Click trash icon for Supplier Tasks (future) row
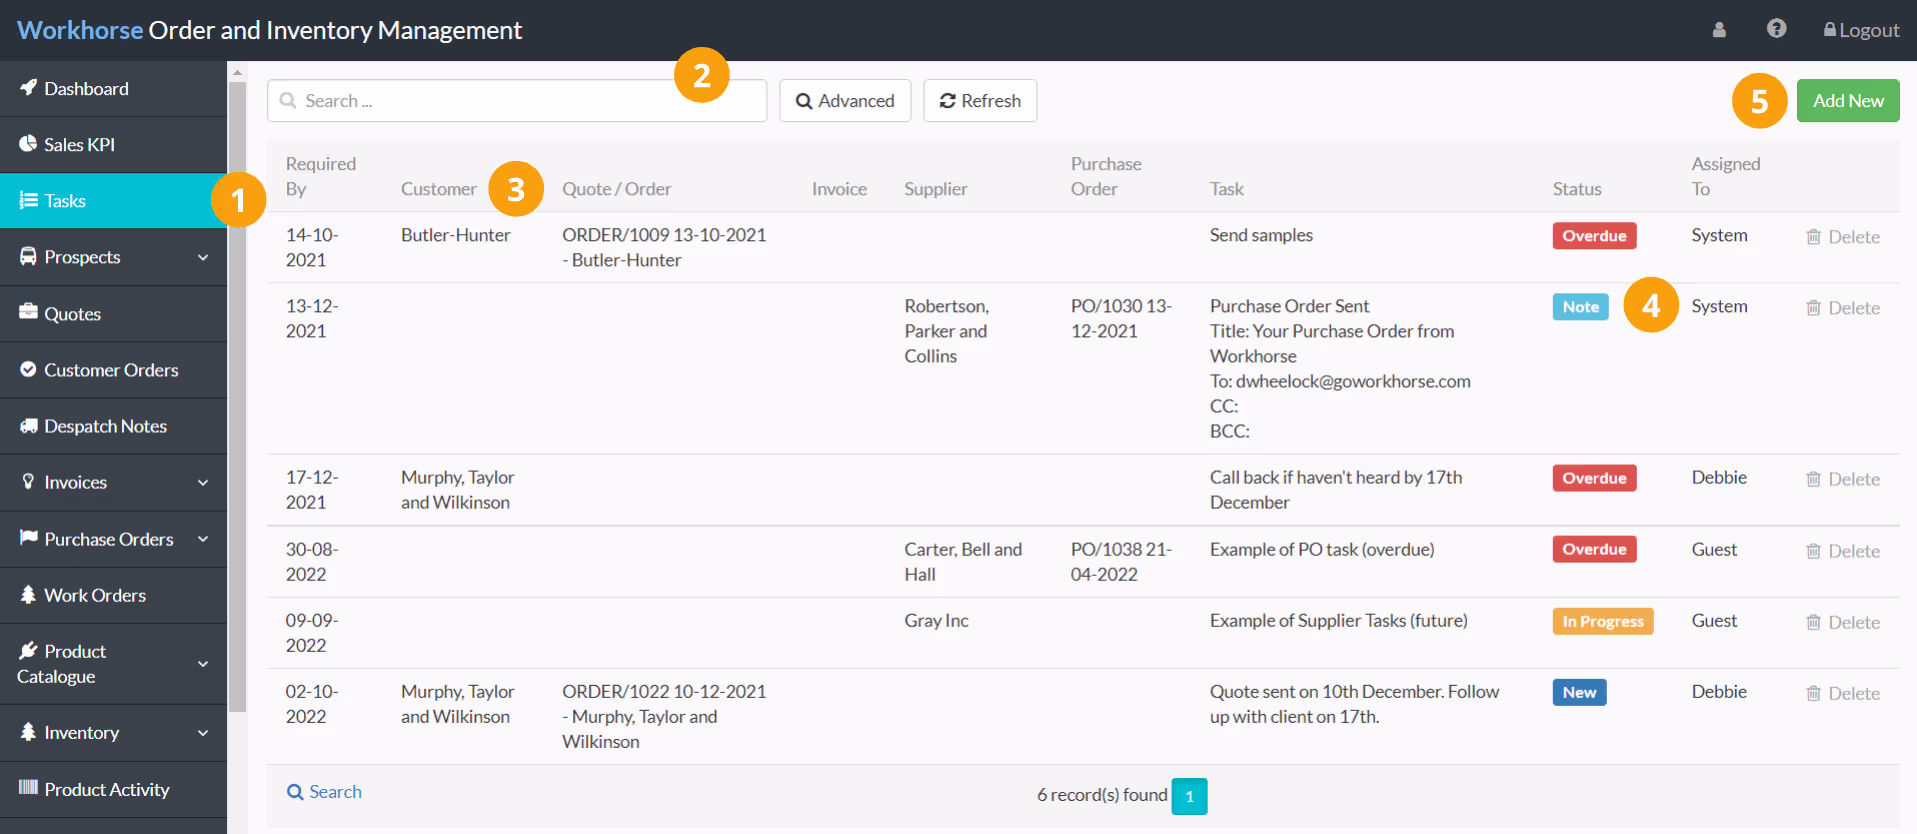1917x834 pixels. coord(1813,622)
